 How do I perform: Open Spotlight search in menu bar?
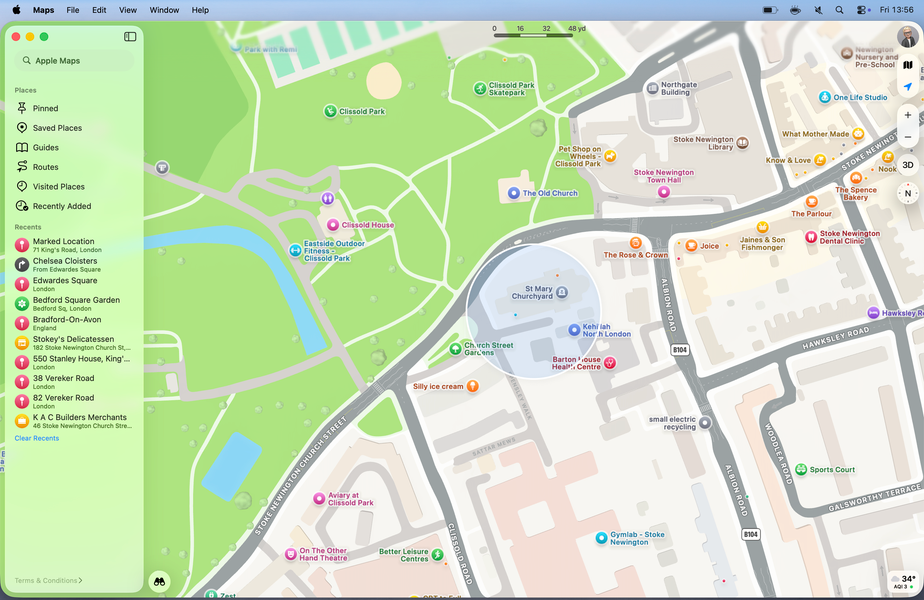(839, 10)
